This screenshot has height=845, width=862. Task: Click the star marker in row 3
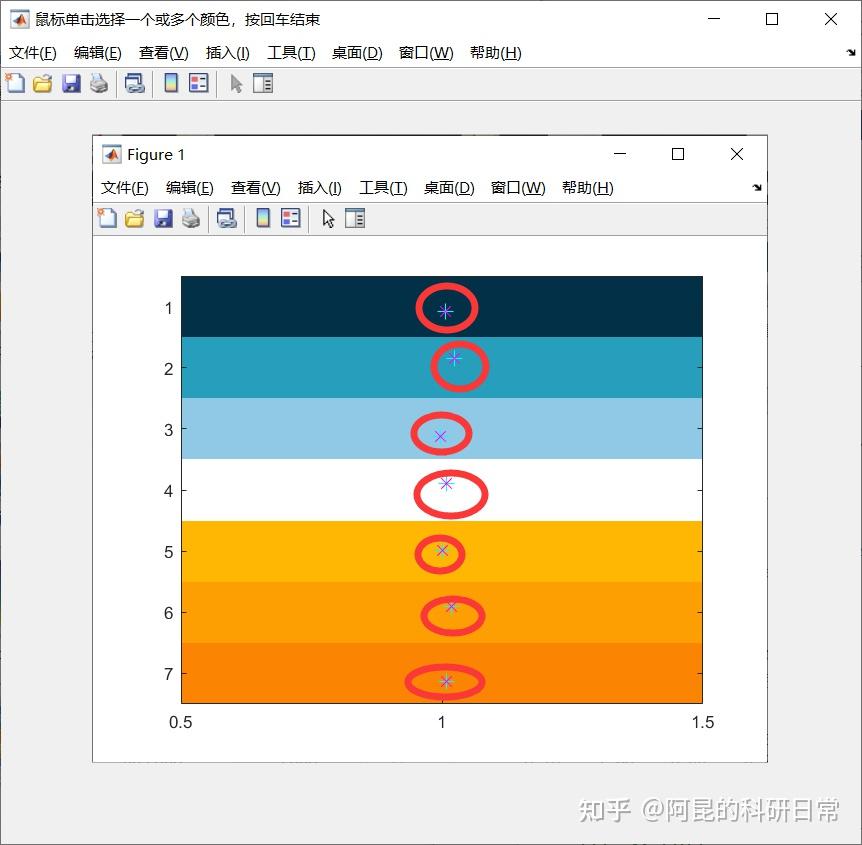coord(440,435)
